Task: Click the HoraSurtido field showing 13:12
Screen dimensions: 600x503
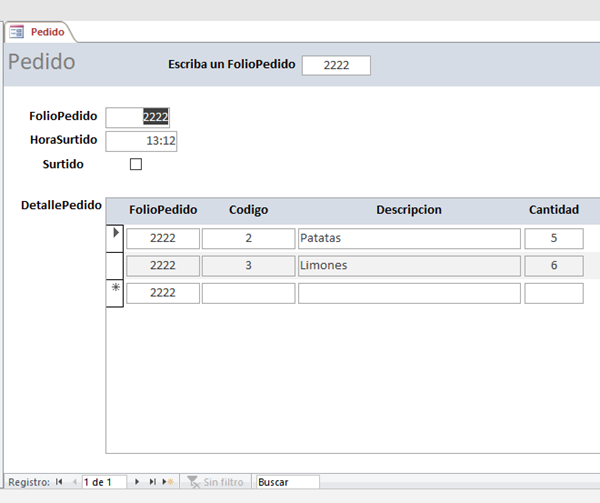Action: [x=140, y=141]
